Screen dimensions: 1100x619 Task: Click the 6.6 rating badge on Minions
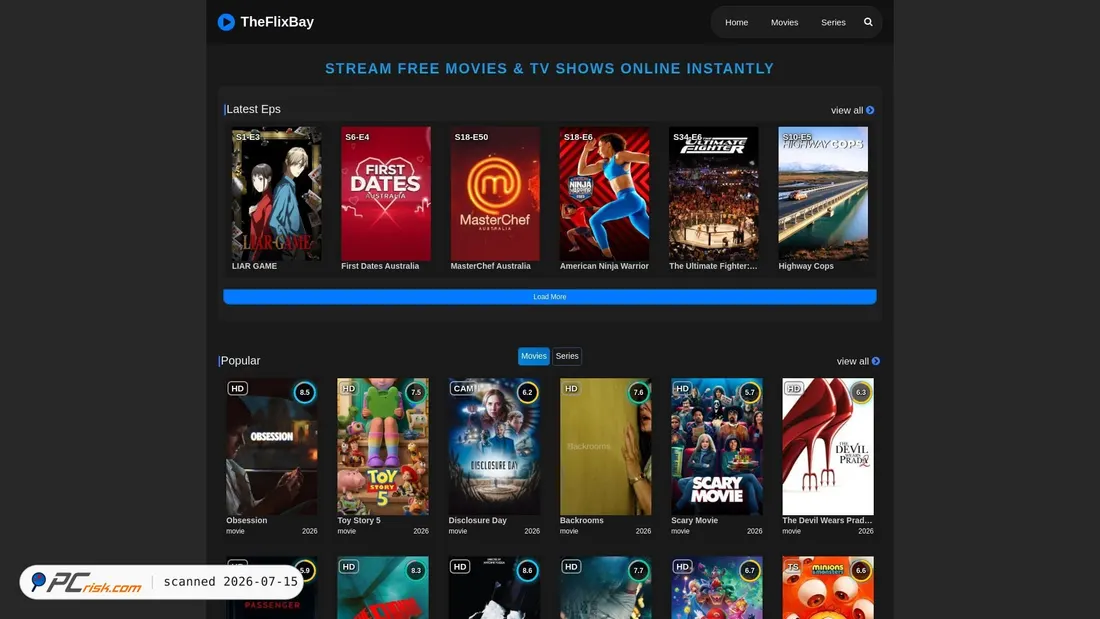[x=861, y=571]
